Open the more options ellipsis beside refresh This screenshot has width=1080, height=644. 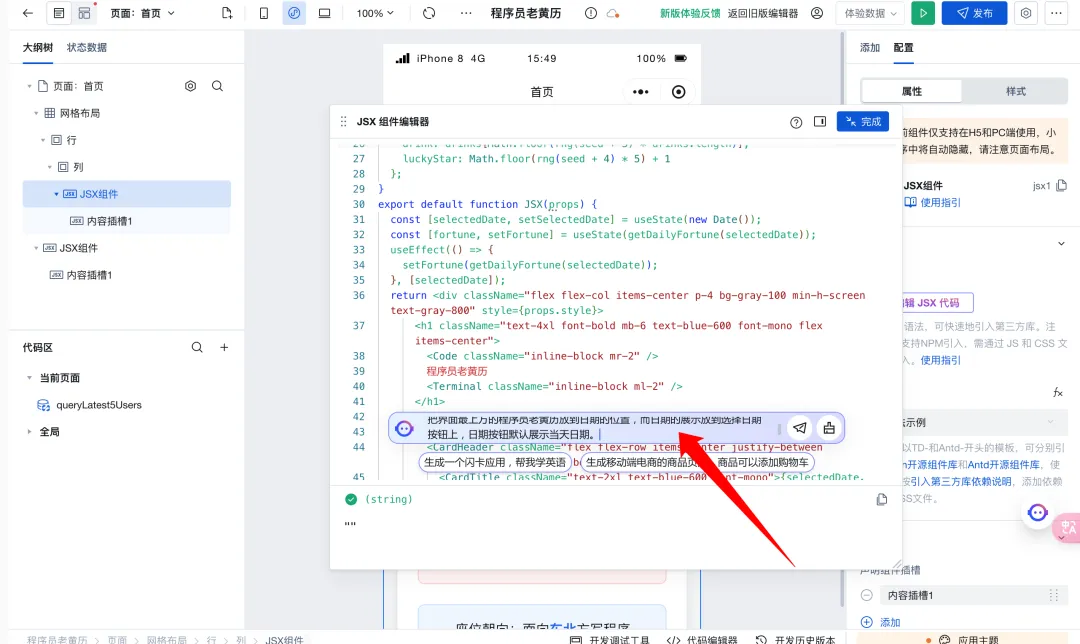466,13
